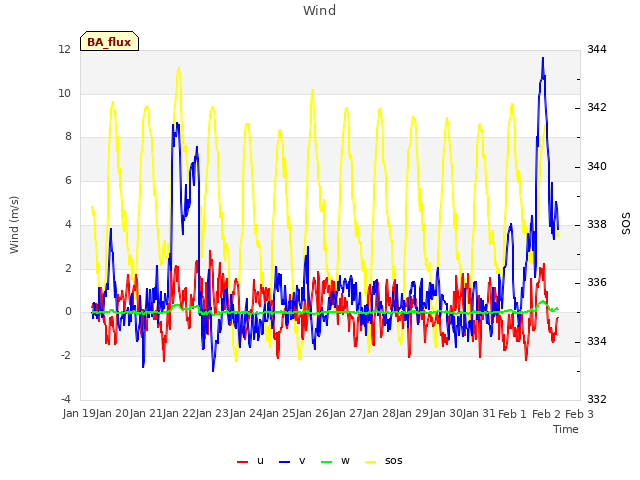
Task: Click the right-side SOS axis title
Action: (626, 223)
